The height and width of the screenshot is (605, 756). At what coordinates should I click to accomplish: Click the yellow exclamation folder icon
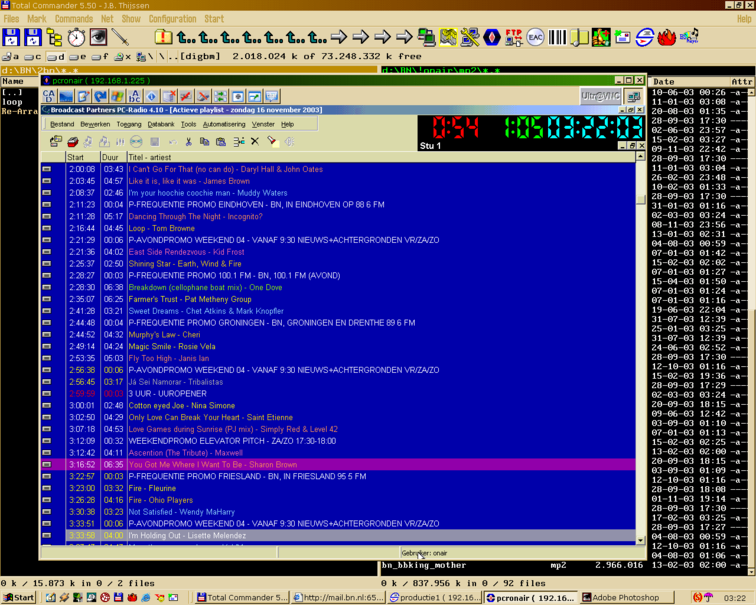click(x=163, y=37)
